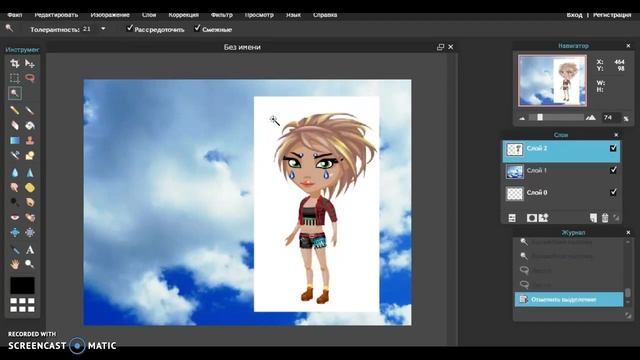
Task: Add a layer mask
Action: pyautogui.click(x=531, y=218)
